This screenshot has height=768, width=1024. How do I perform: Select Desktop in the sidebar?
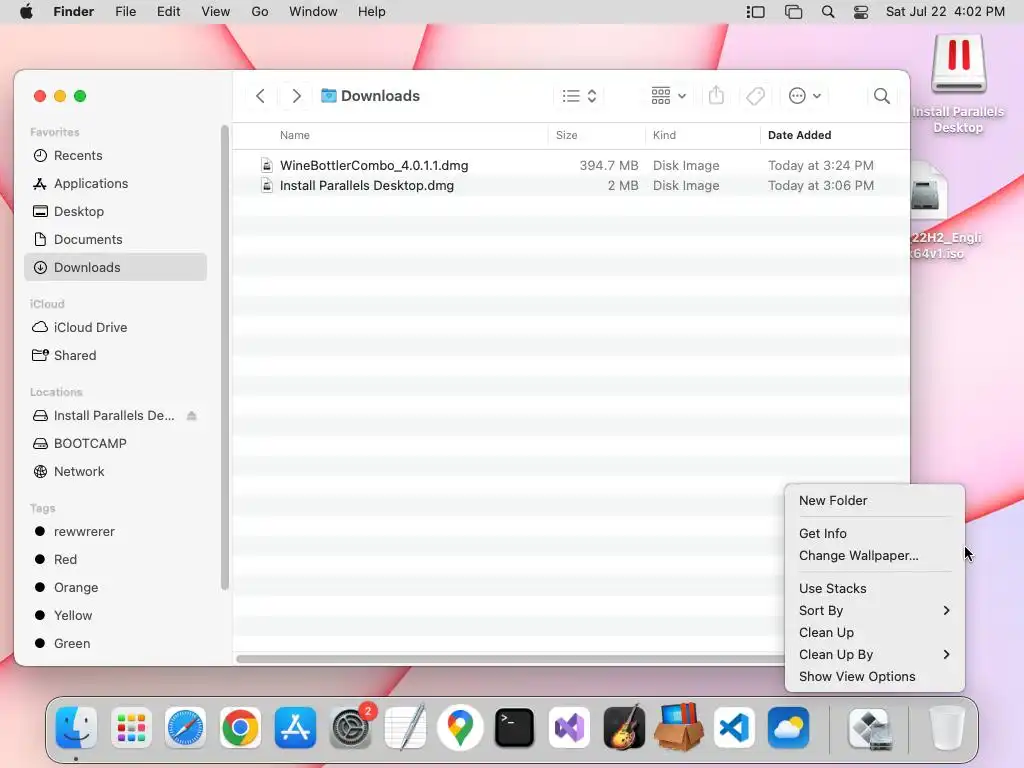pos(116,212)
